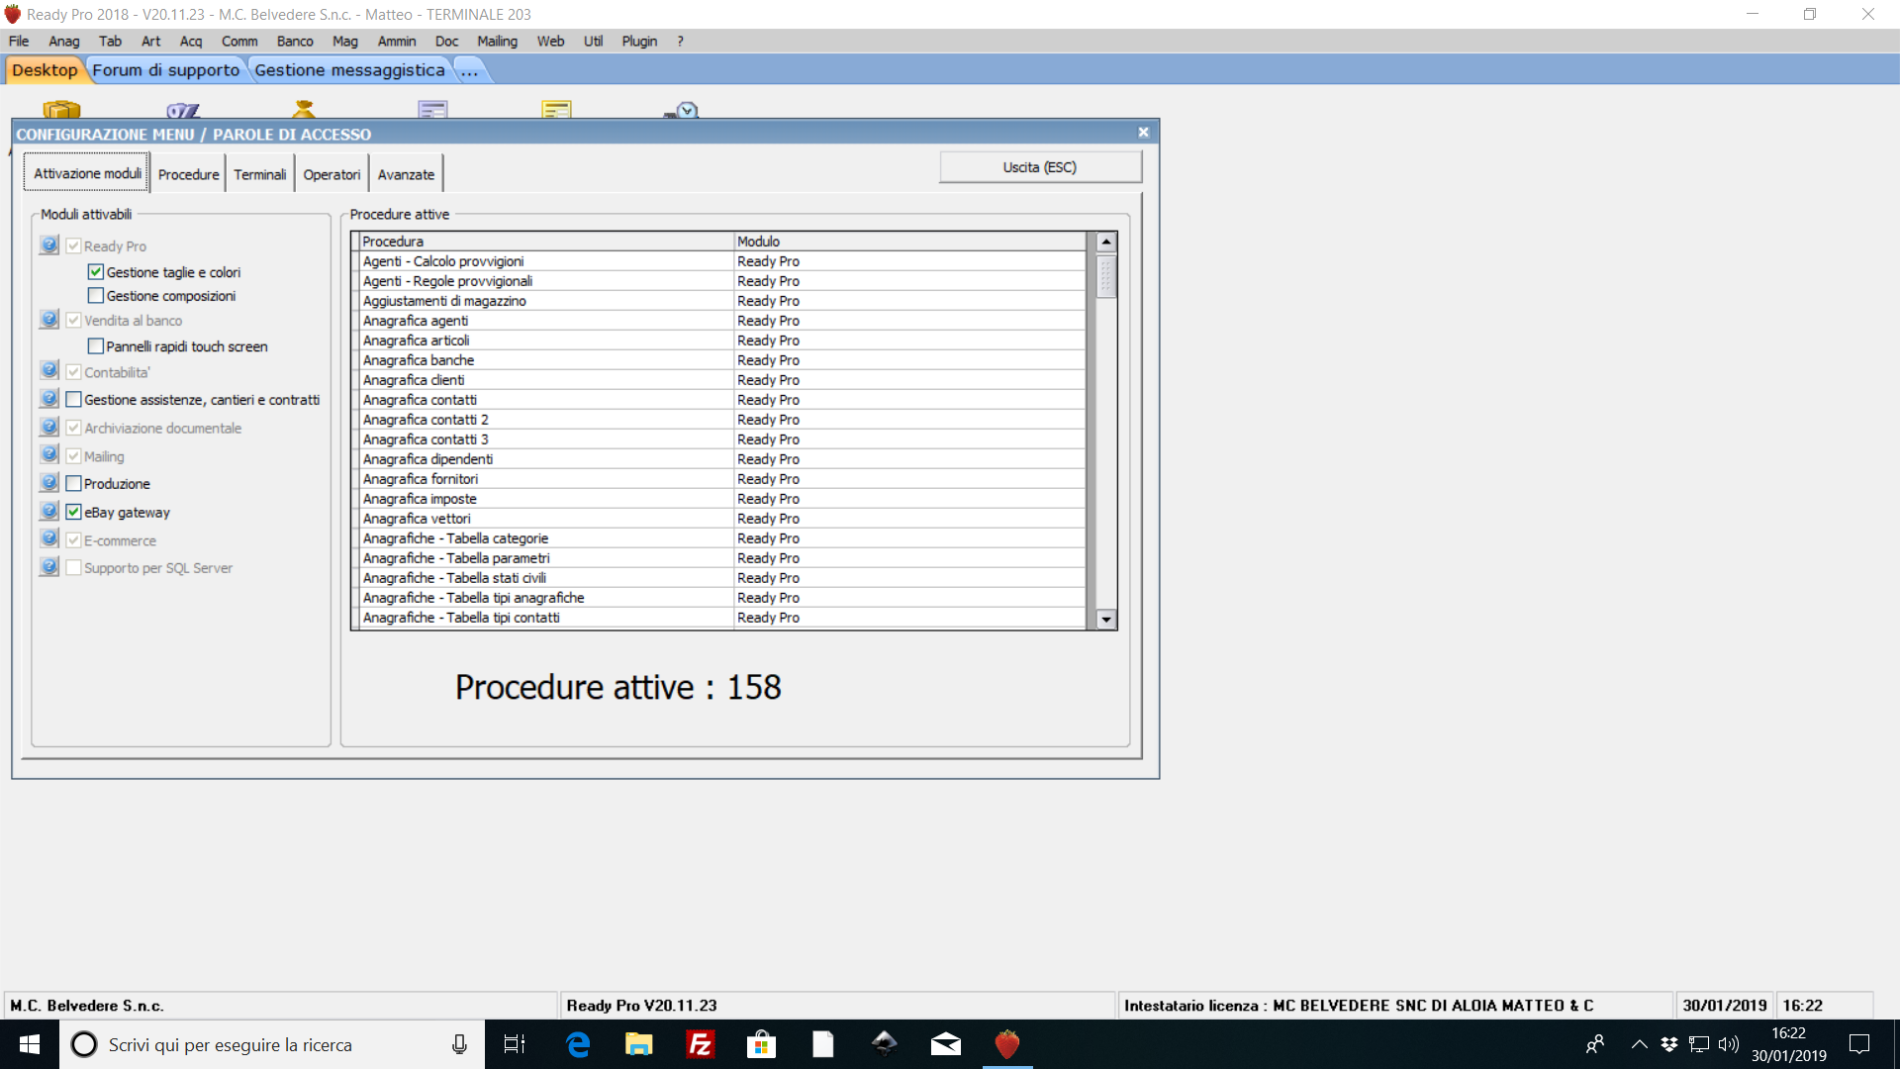Click the Windows taskbar search box
This screenshot has height=1069, width=1900.
[272, 1044]
